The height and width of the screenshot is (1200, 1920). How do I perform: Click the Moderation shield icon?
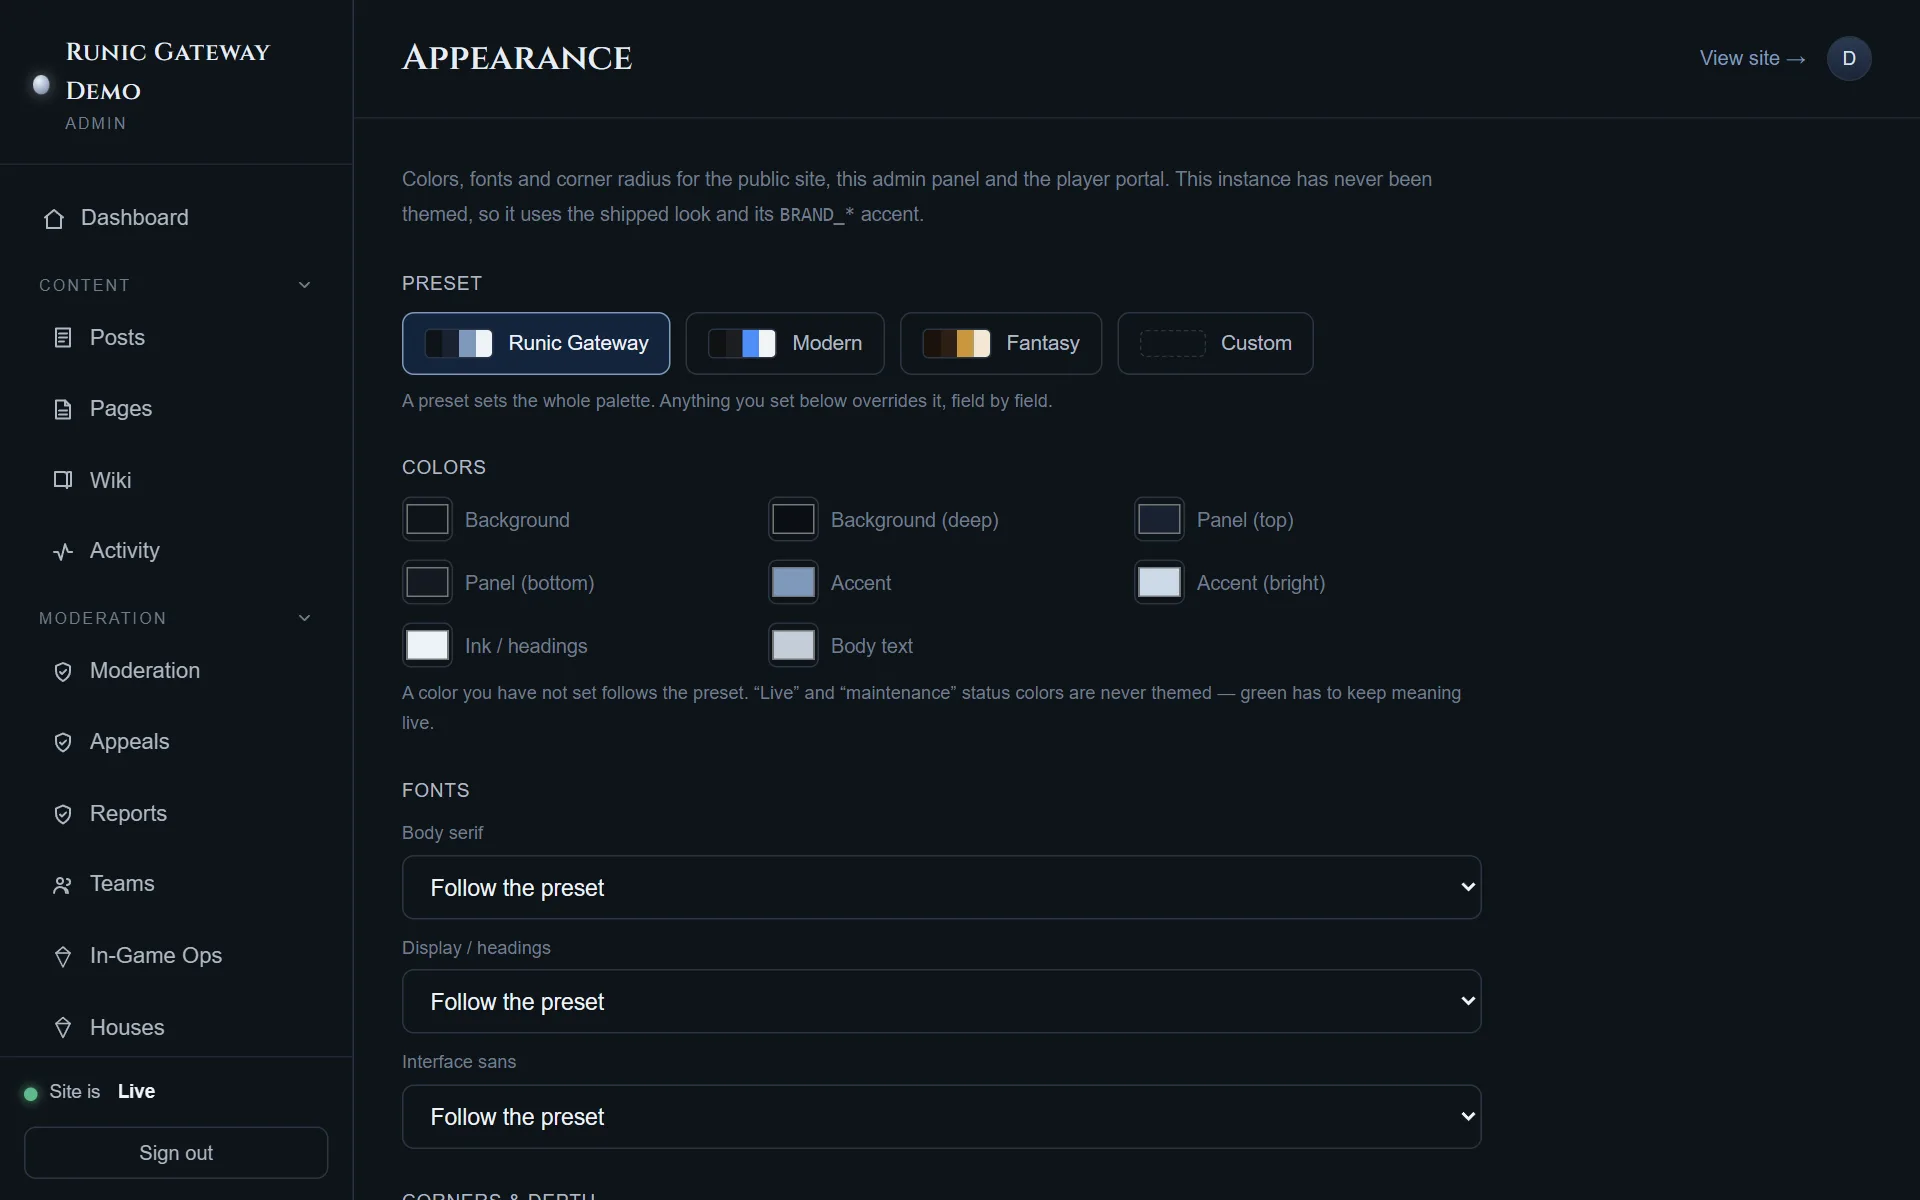pos(63,671)
